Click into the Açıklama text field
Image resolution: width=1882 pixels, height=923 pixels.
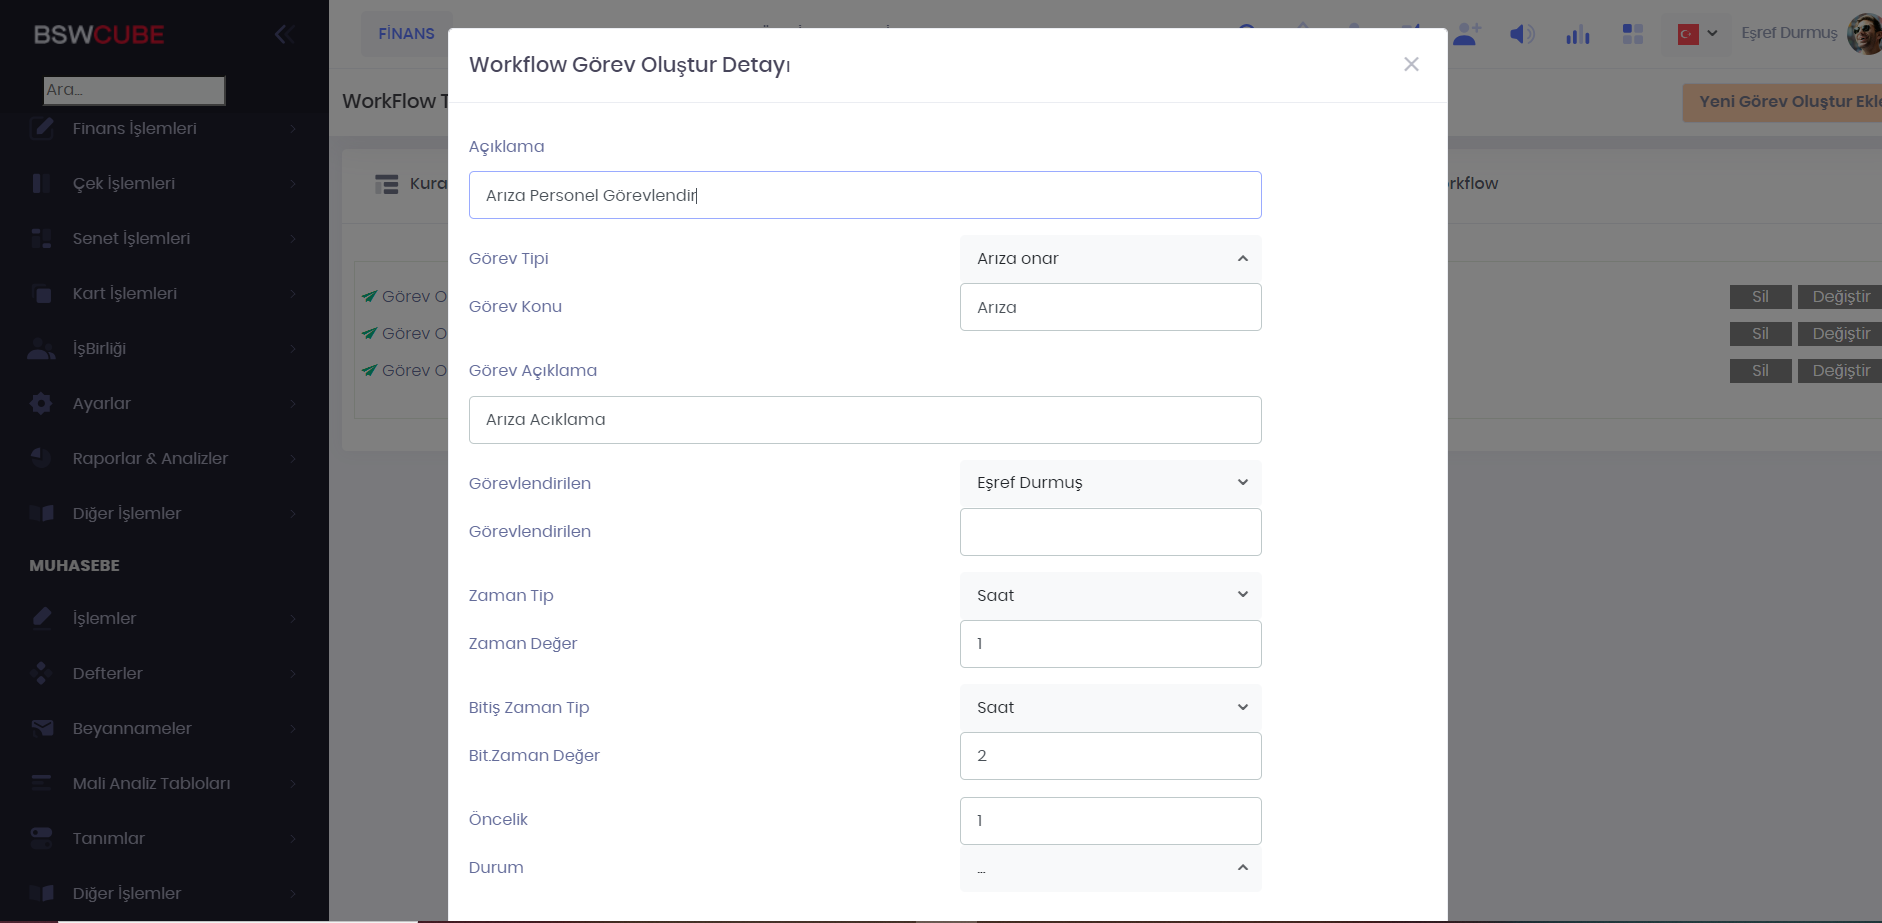[864, 195]
